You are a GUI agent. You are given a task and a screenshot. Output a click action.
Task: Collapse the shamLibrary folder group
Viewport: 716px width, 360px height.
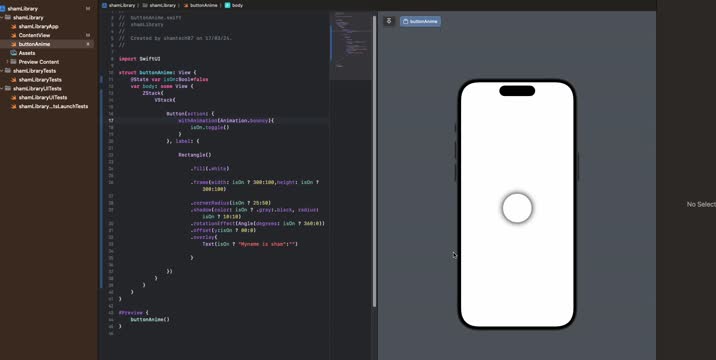(x=2, y=17)
